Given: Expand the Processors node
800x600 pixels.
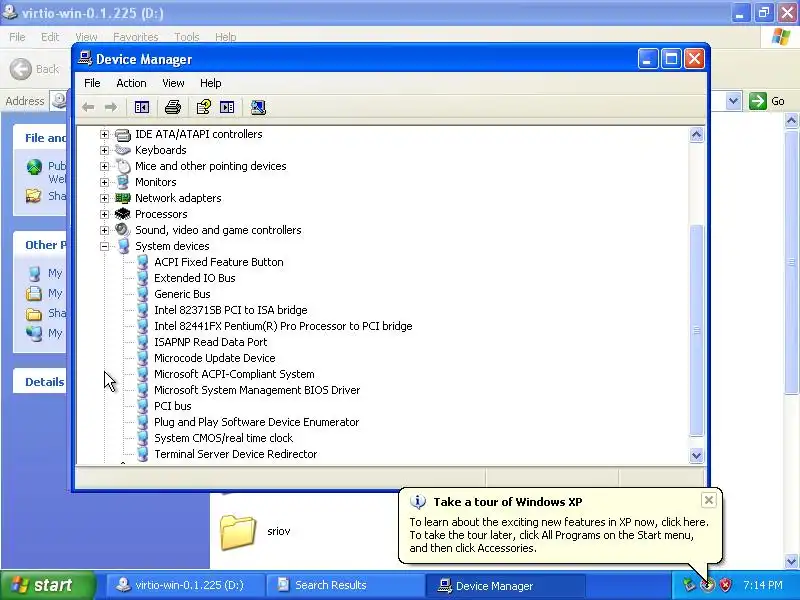Looking at the screenshot, I should click(105, 214).
